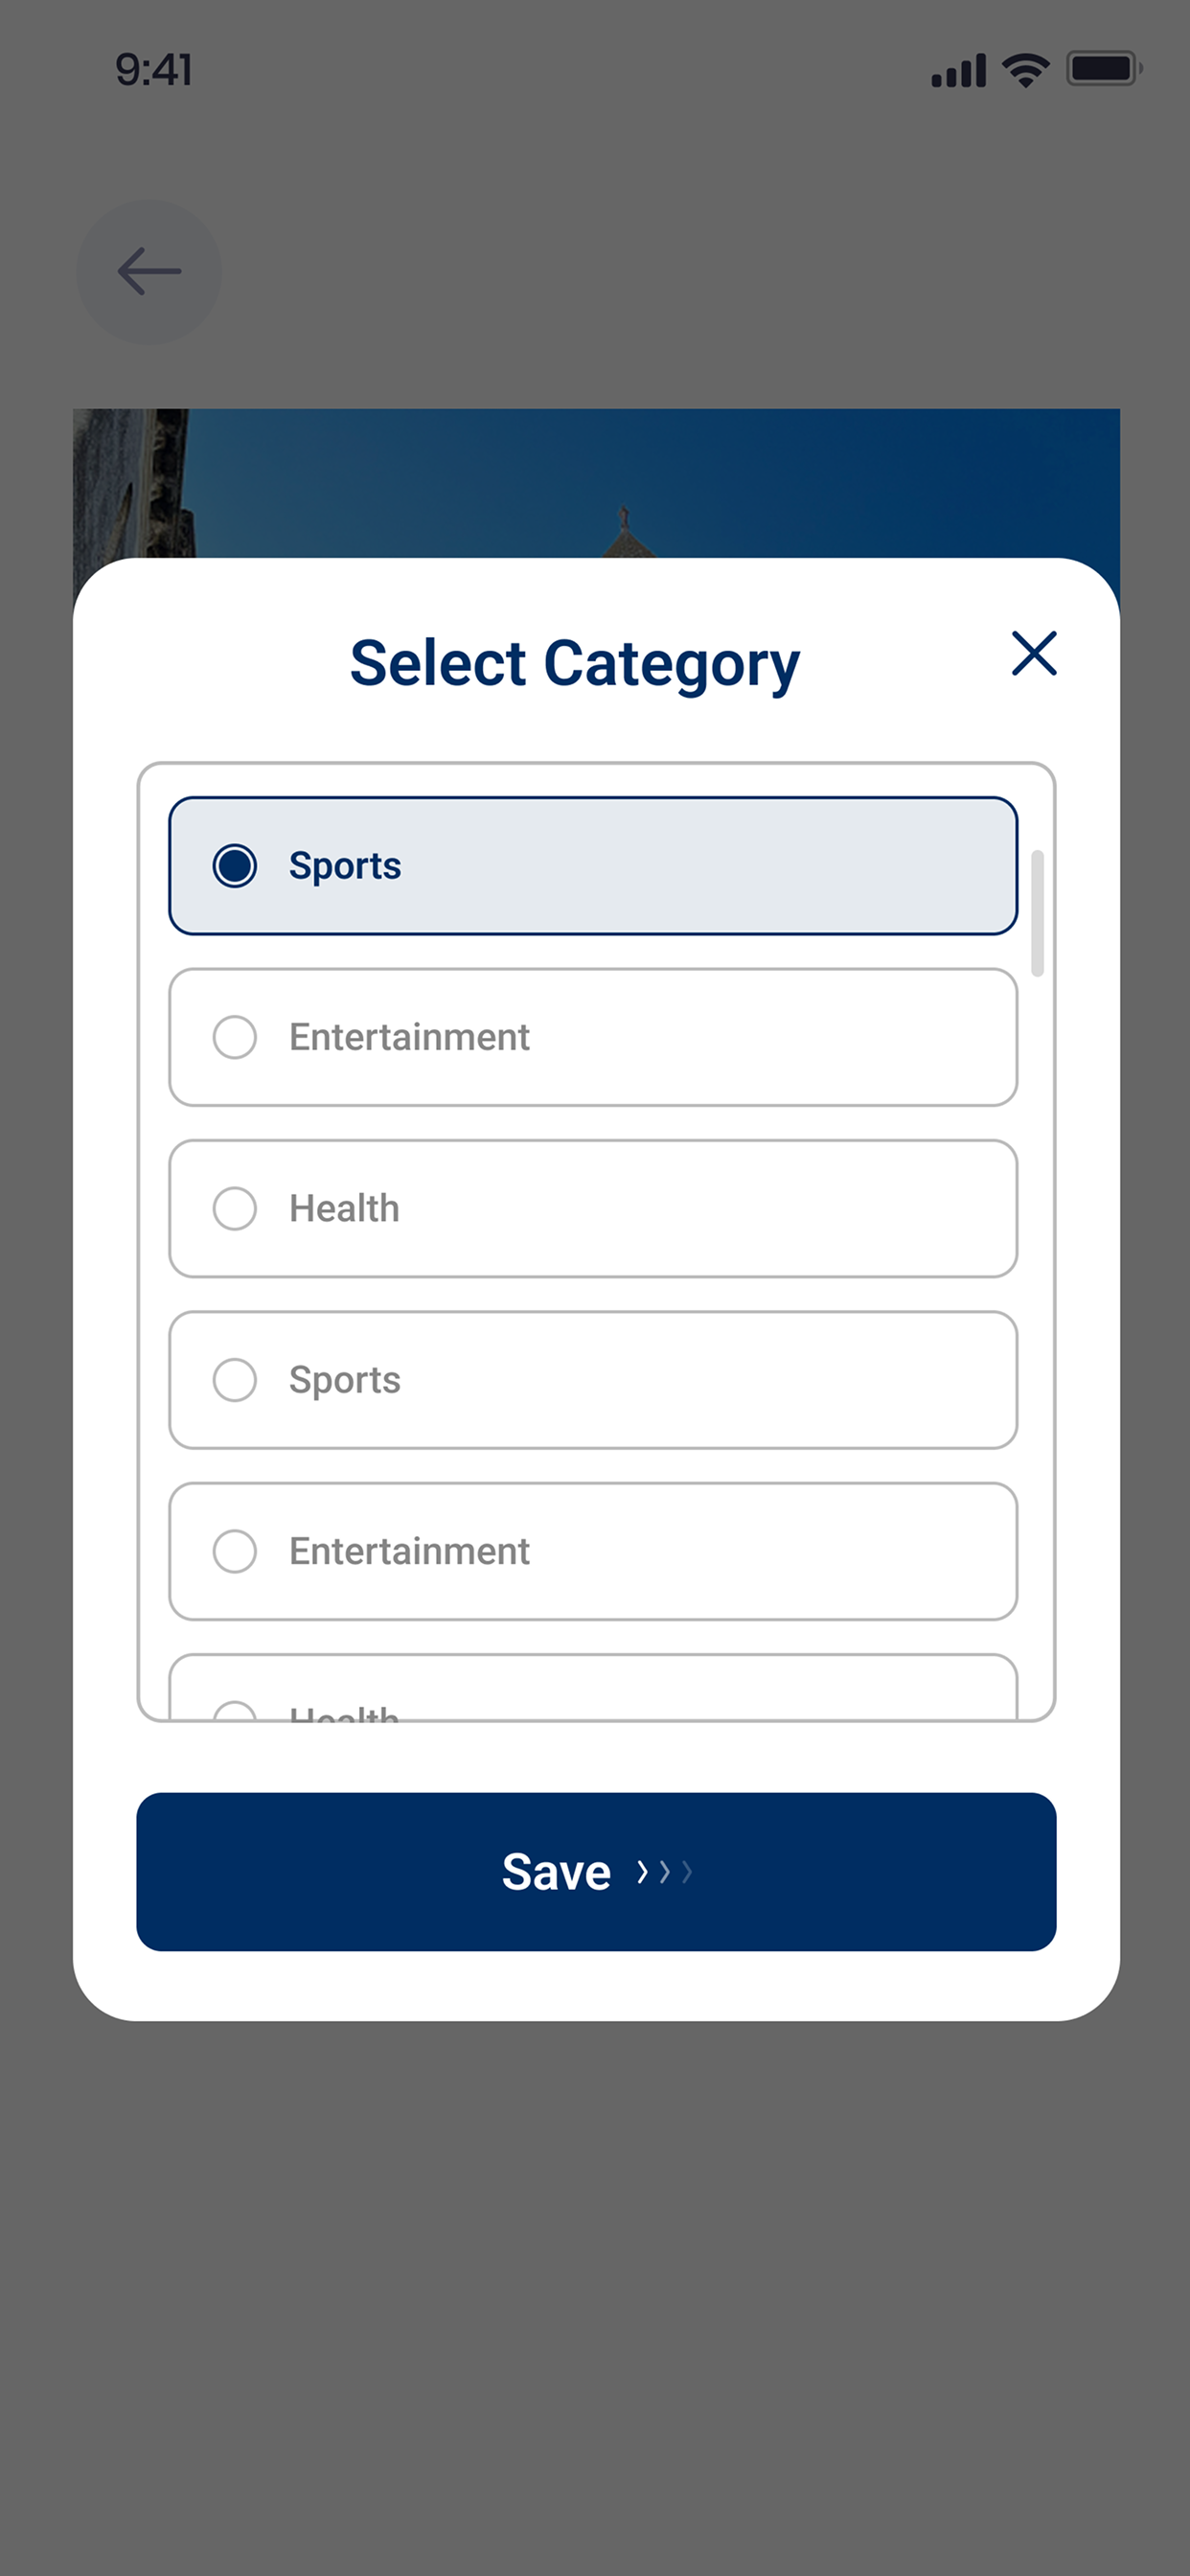Screen dimensions: 1190x2576
Task: Click the triple chevron arrows on Save
Action: 665,1871
